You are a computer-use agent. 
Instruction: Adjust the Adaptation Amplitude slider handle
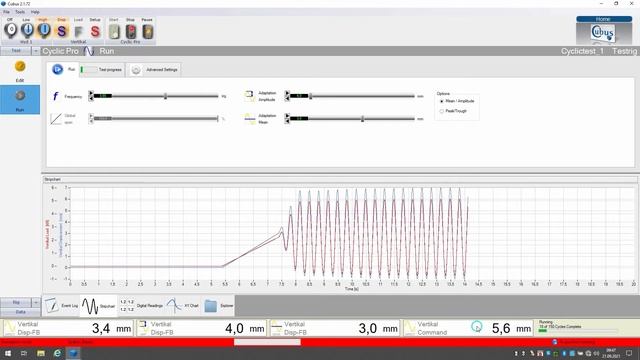[x=310, y=96]
